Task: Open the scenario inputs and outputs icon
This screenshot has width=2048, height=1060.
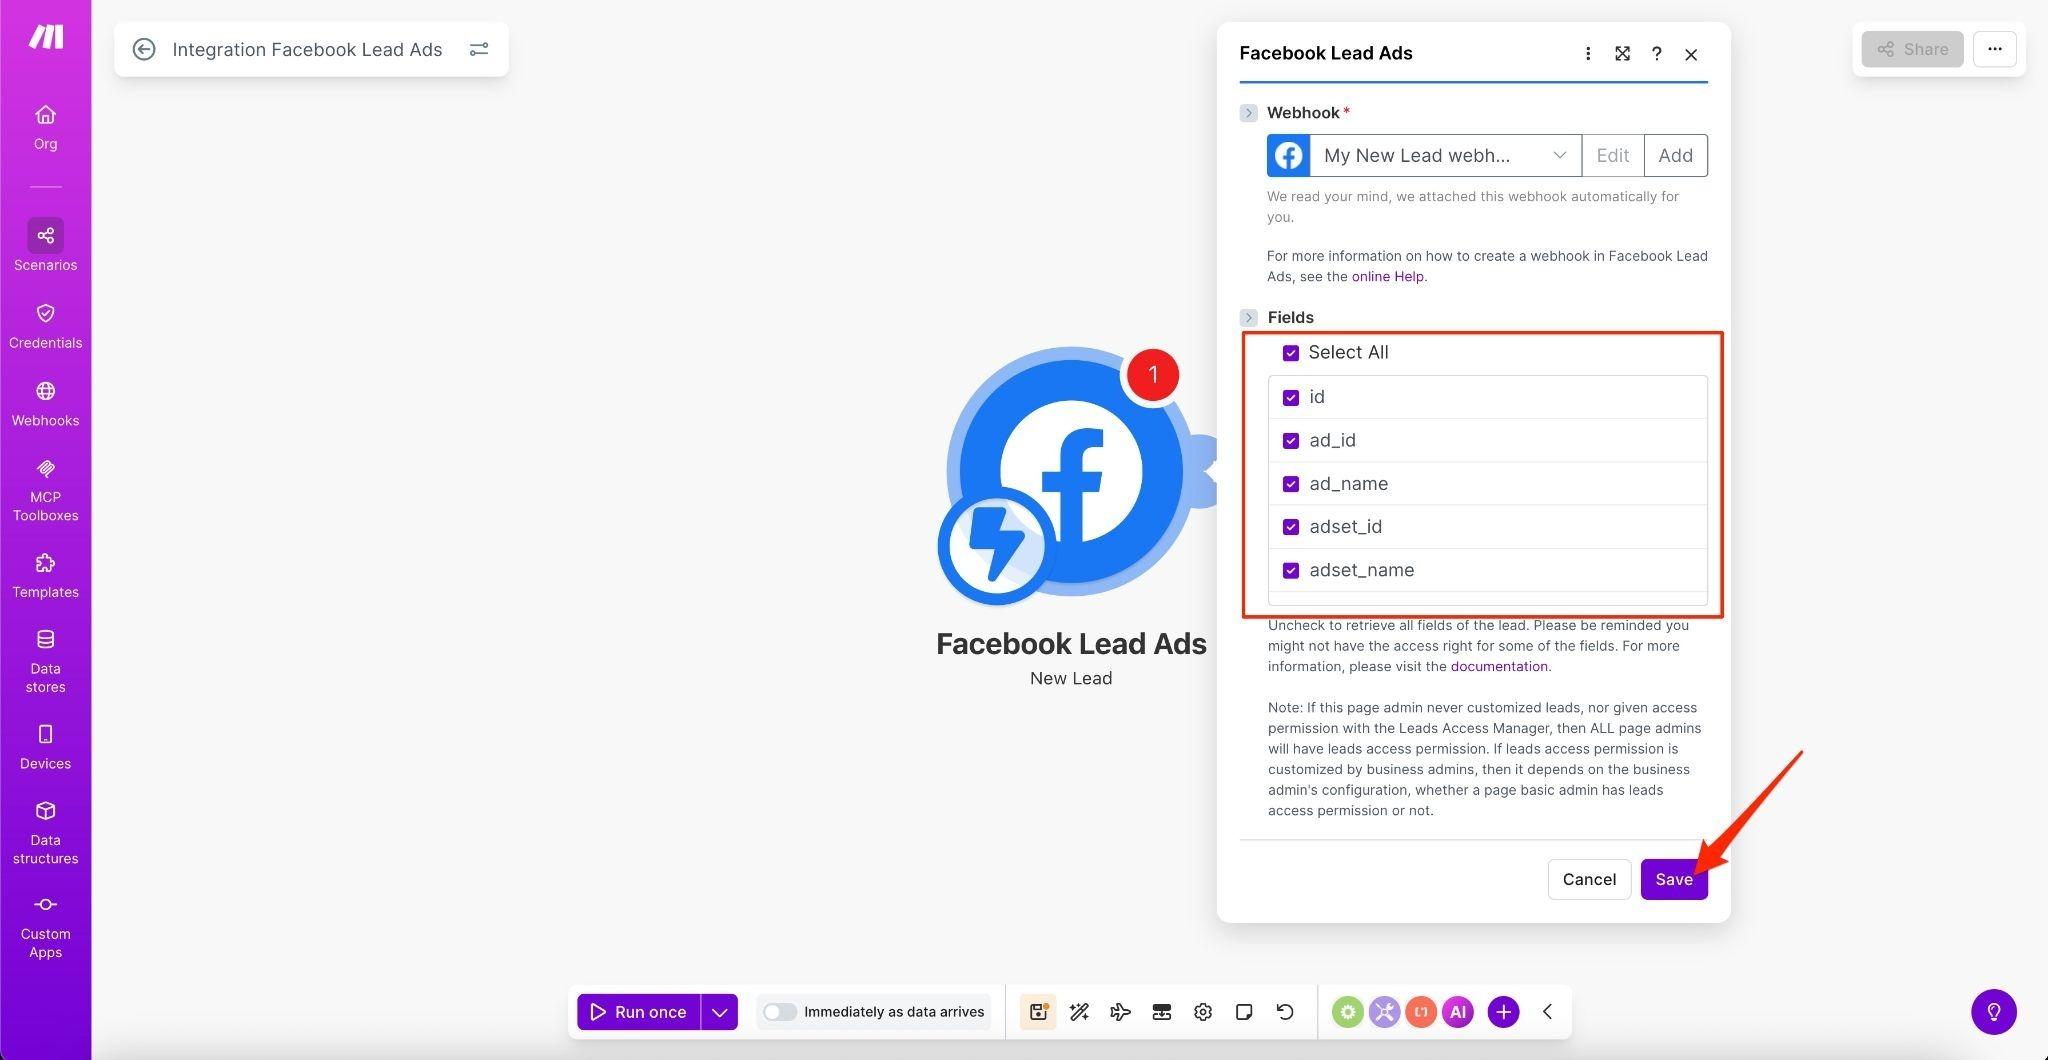Action: (1161, 1012)
